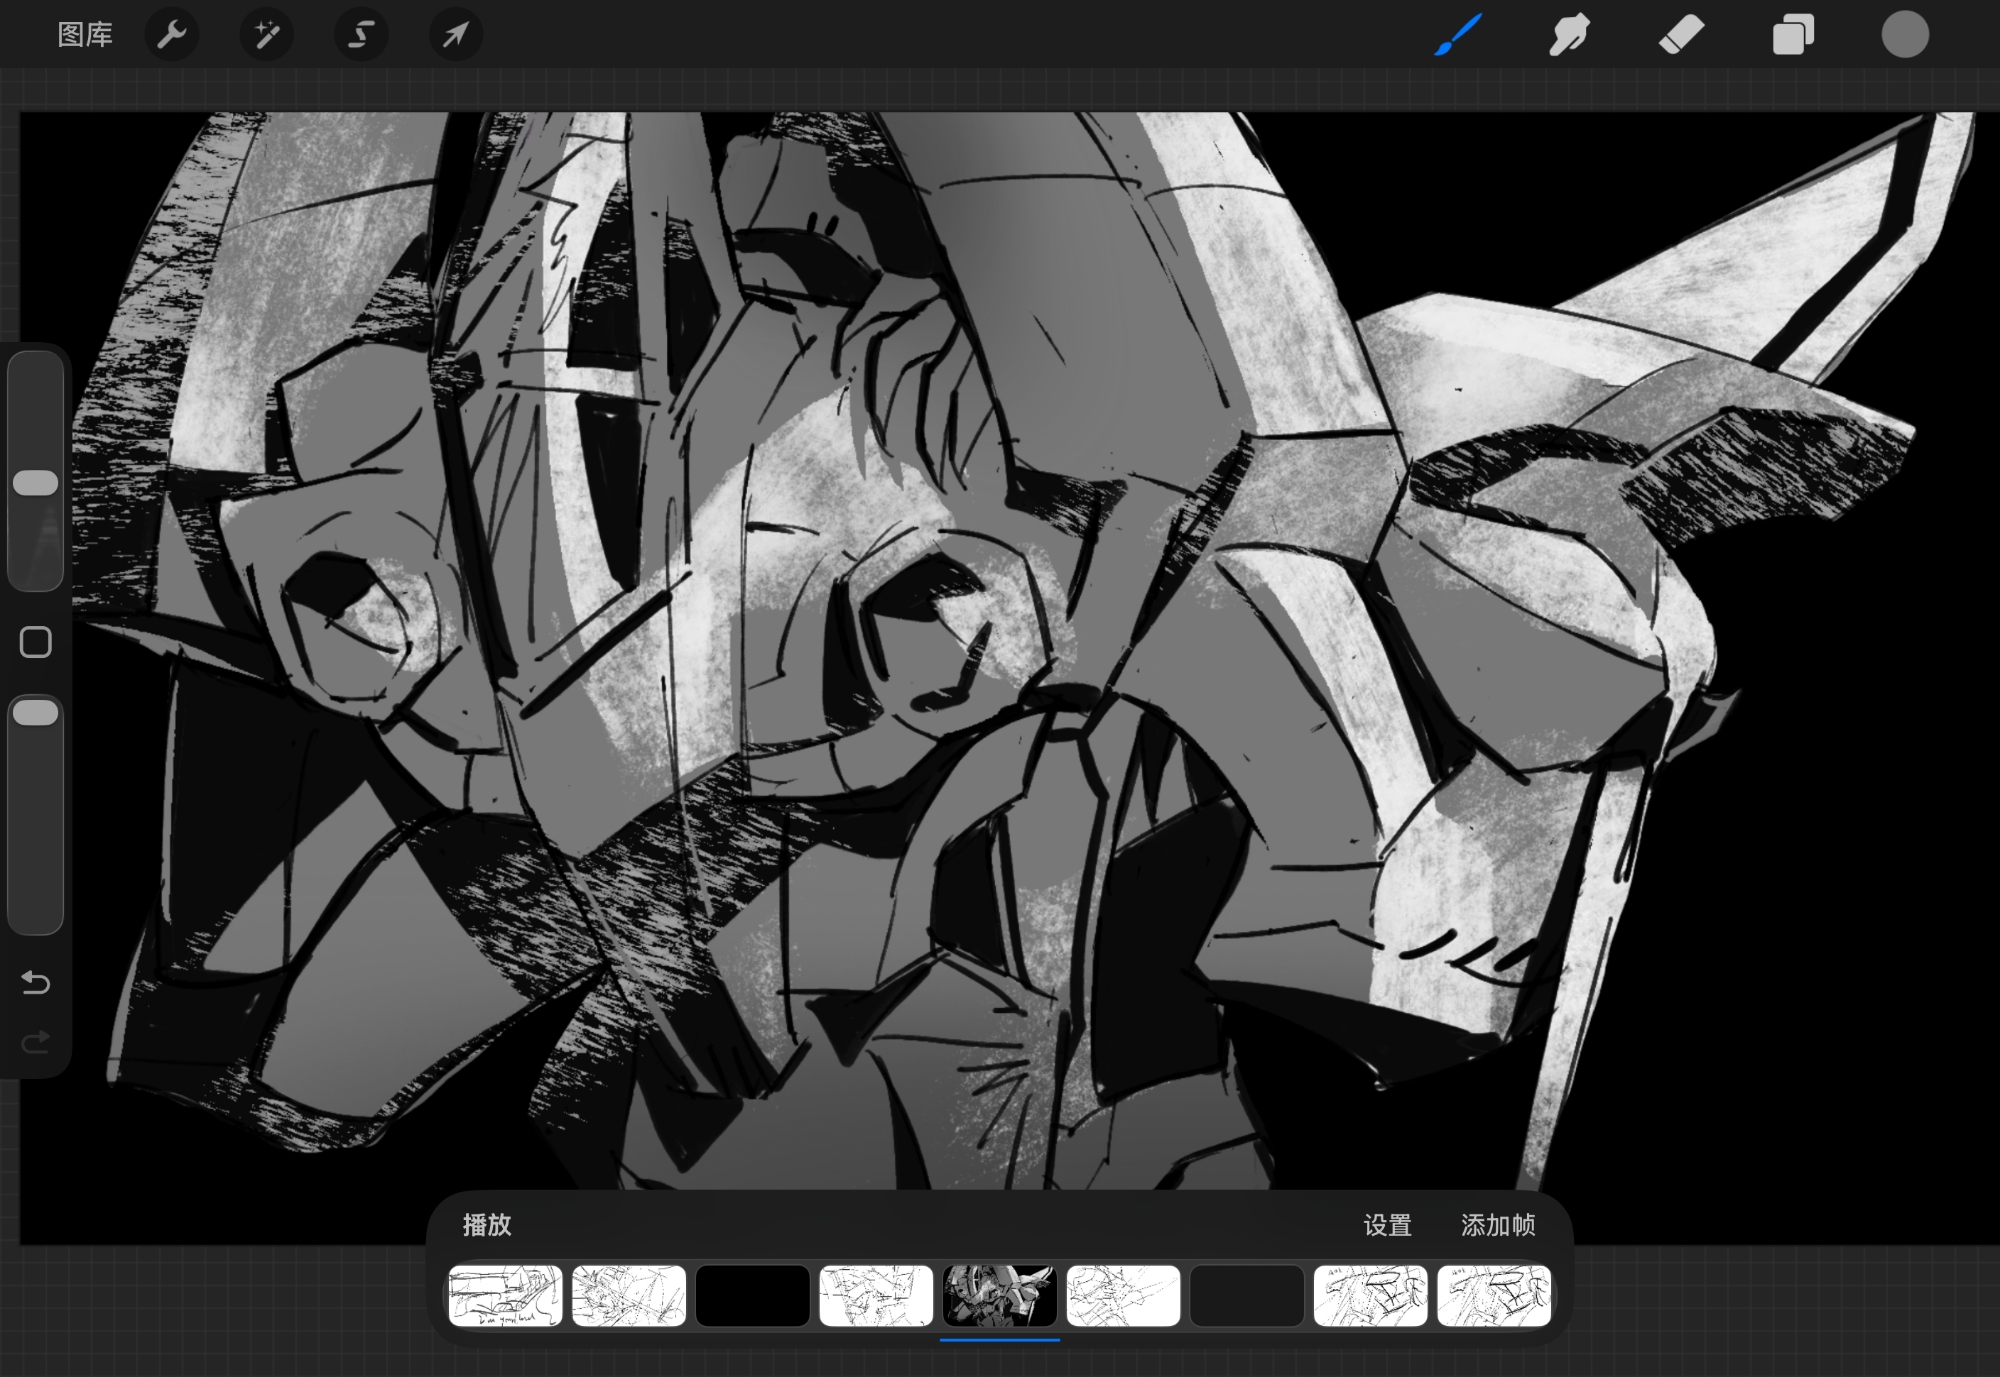2000x1377 pixels.
Task: Open the Layers panel
Action: tap(1793, 35)
